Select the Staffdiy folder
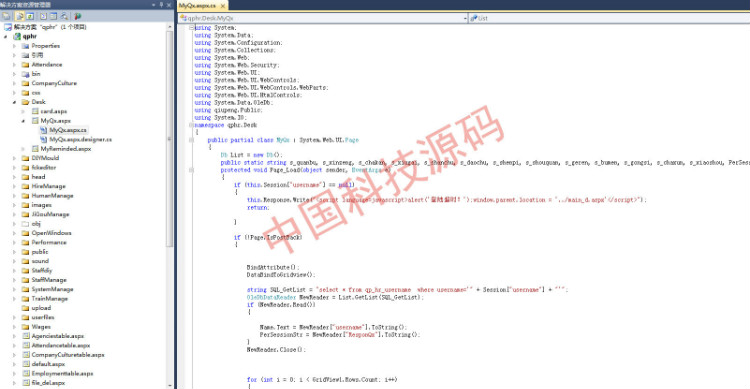This screenshot has height=389, width=750. (x=42, y=270)
